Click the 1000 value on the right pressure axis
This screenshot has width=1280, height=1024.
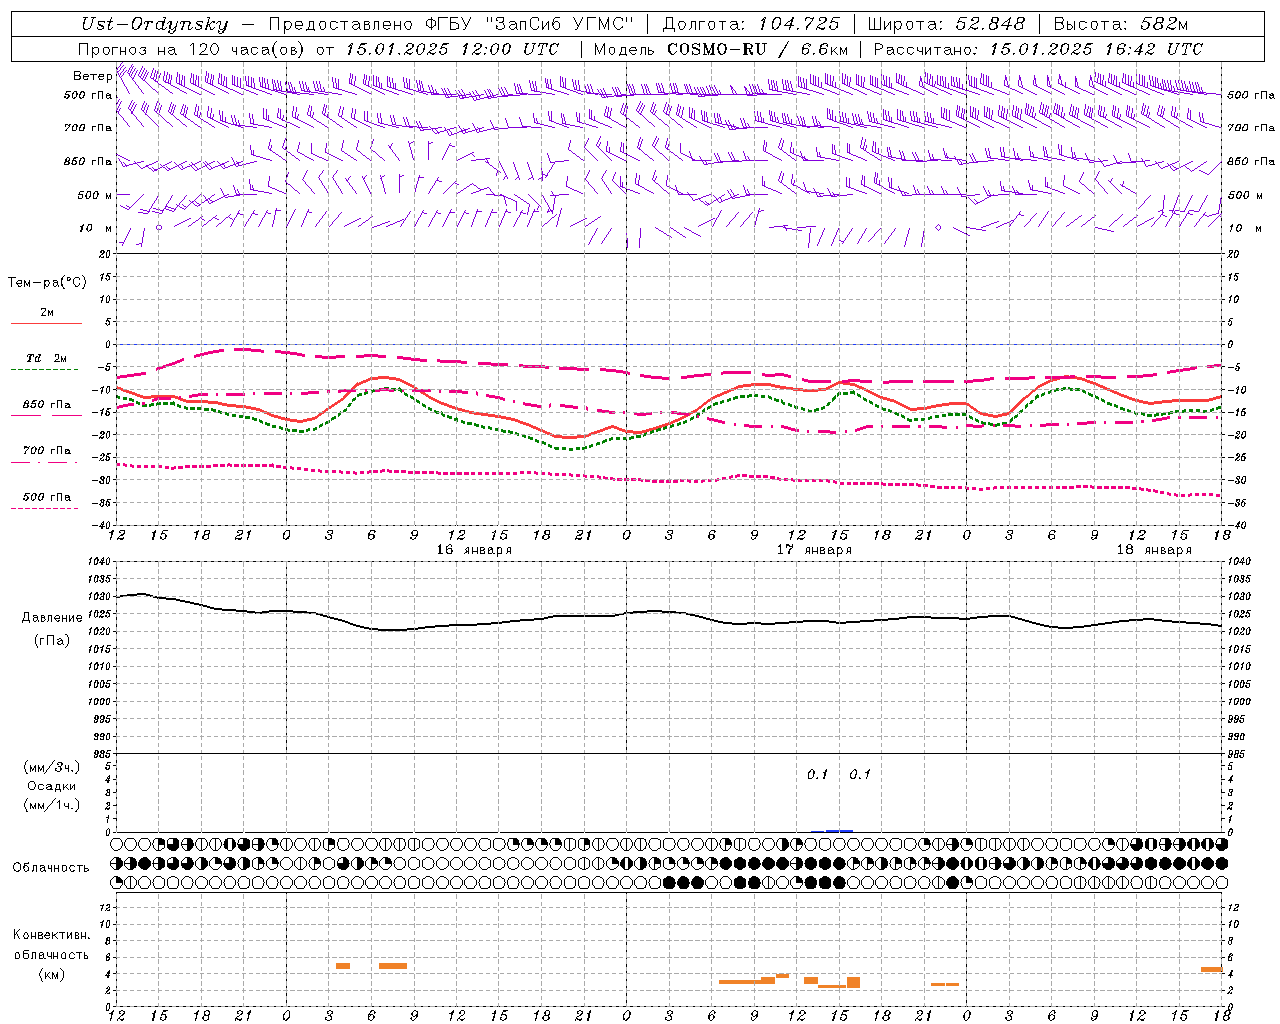[1239, 702]
